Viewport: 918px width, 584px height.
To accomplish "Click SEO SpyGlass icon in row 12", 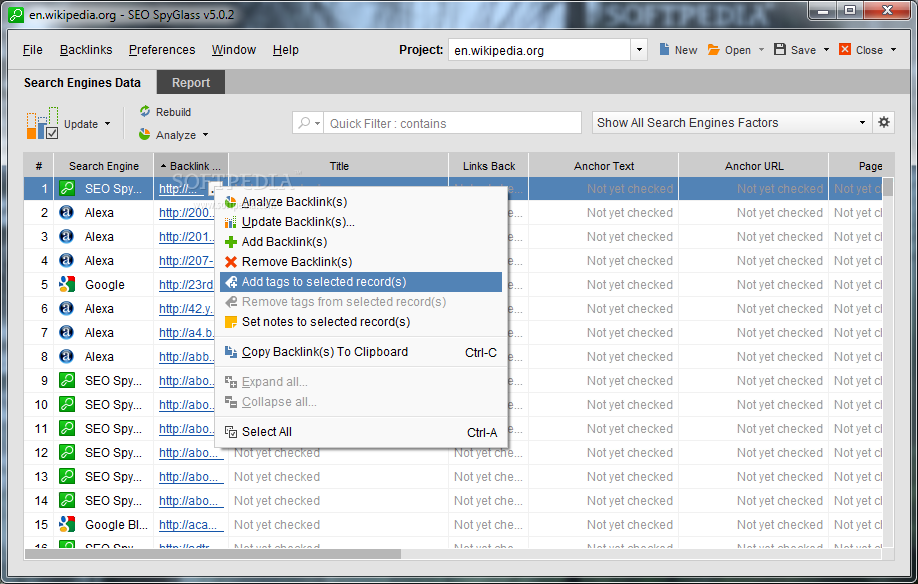I will point(67,452).
